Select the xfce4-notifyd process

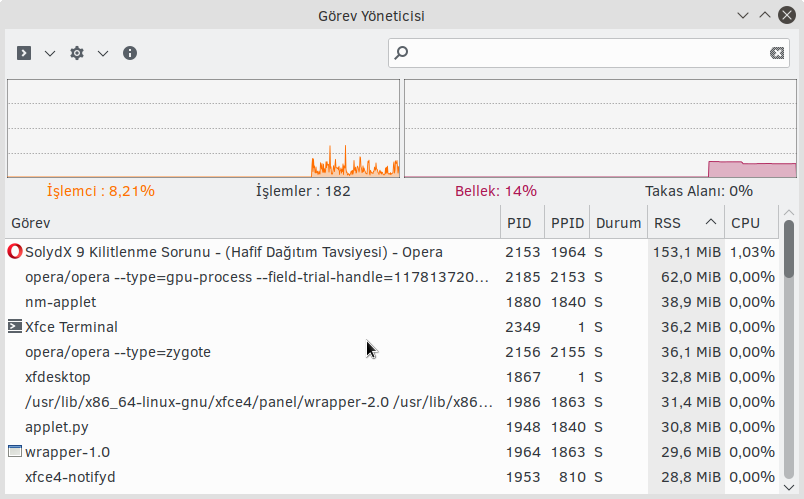pos(392,477)
